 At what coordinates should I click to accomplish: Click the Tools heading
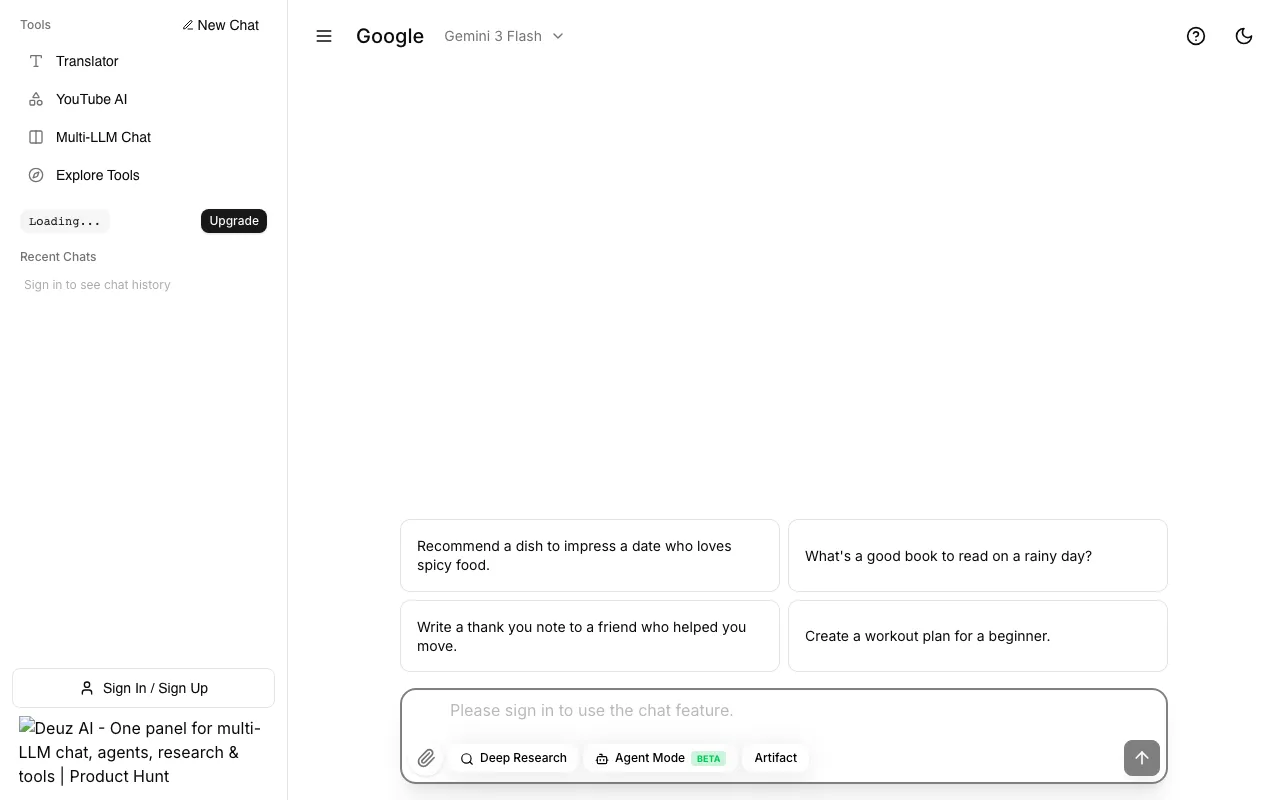pos(35,25)
